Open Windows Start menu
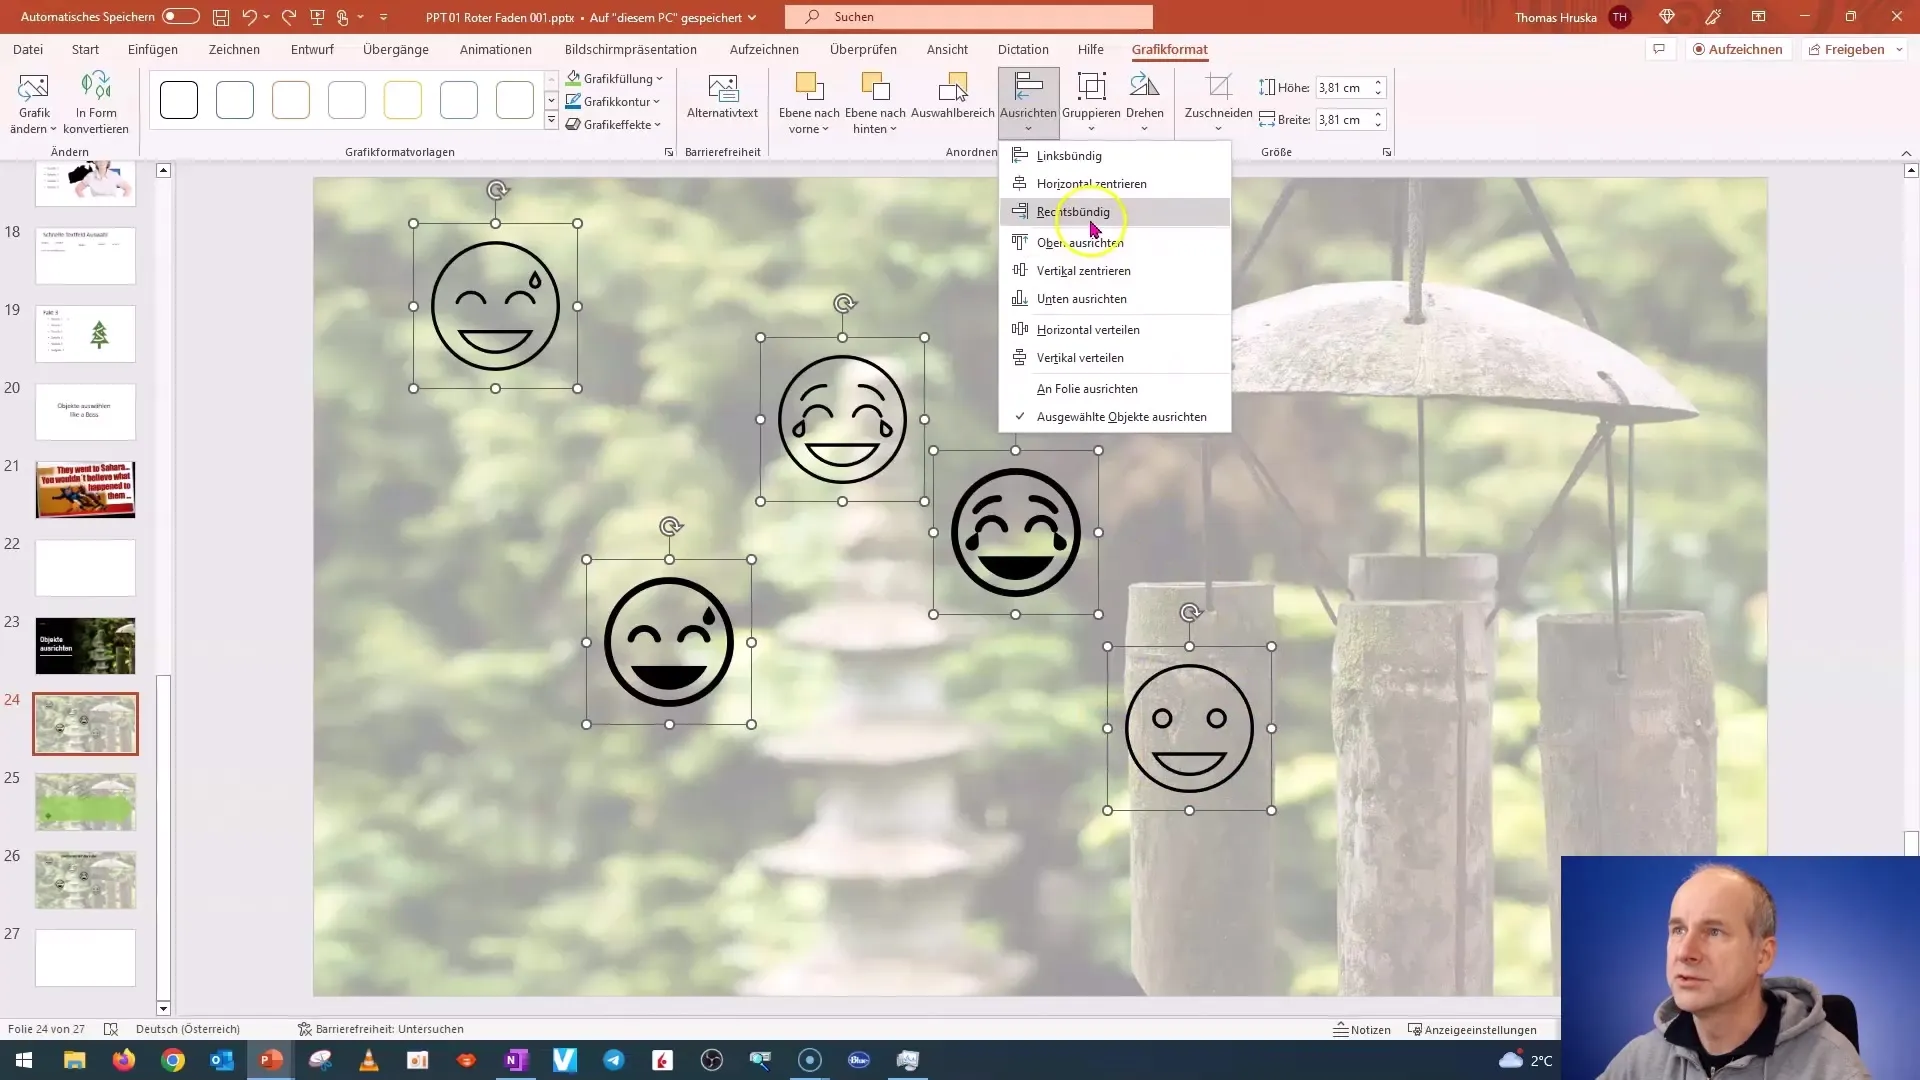This screenshot has width=1920, height=1080. (x=24, y=1060)
